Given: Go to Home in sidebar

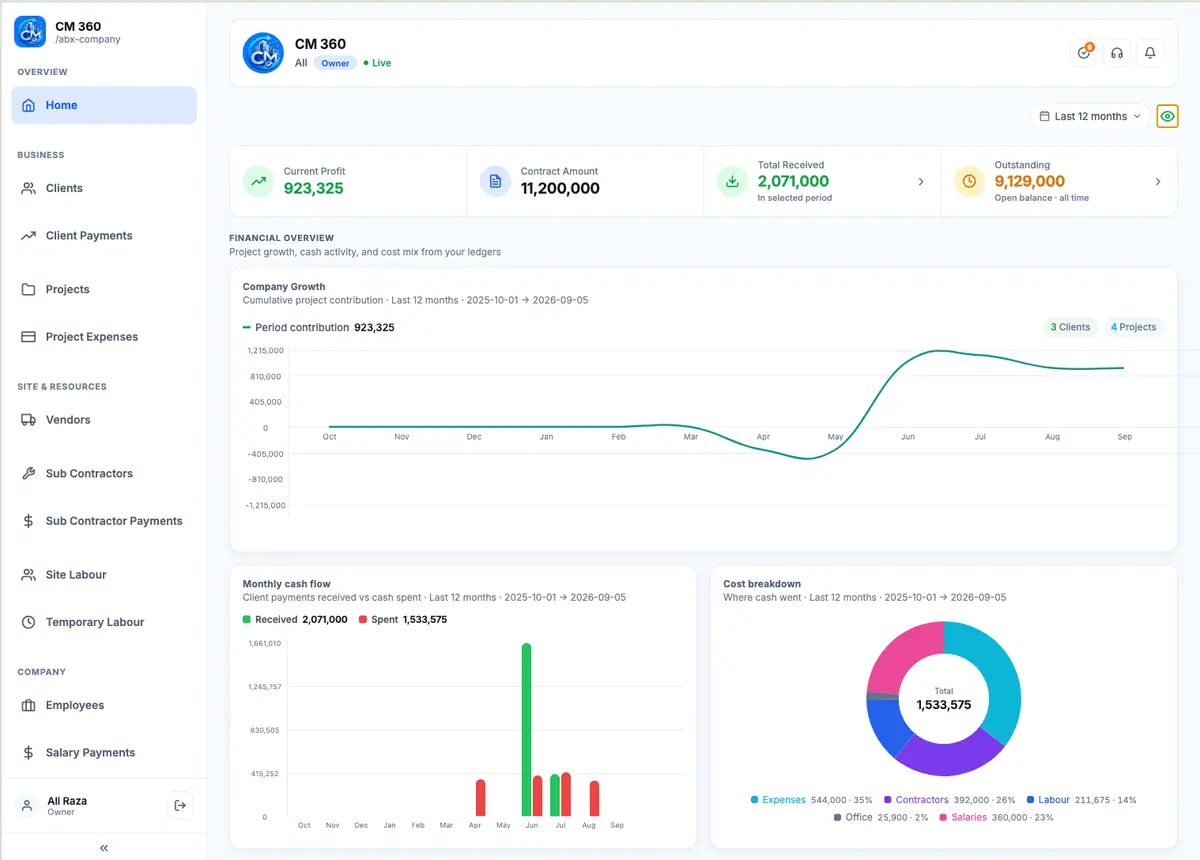Looking at the screenshot, I should click(104, 105).
